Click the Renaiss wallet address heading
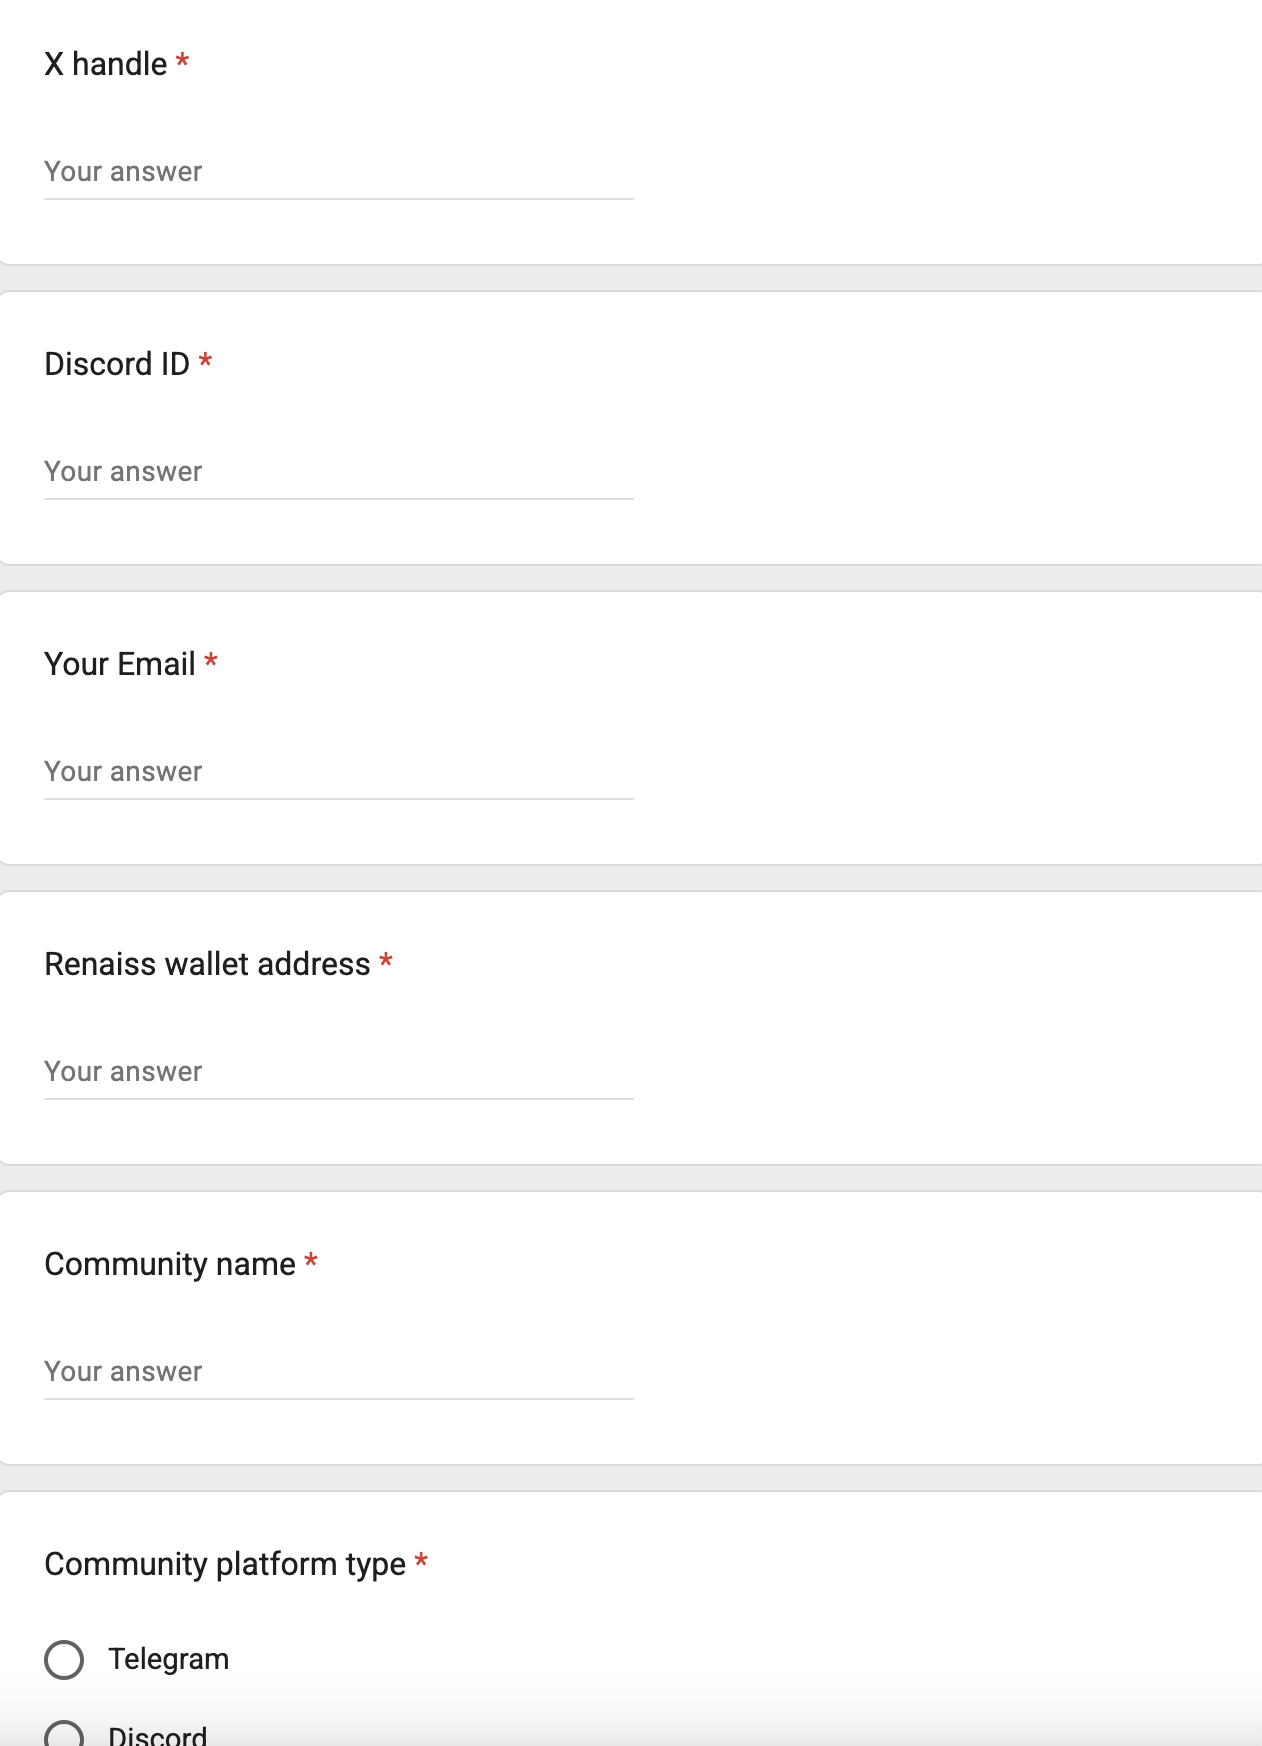1262x1746 pixels. pyautogui.click(x=207, y=964)
